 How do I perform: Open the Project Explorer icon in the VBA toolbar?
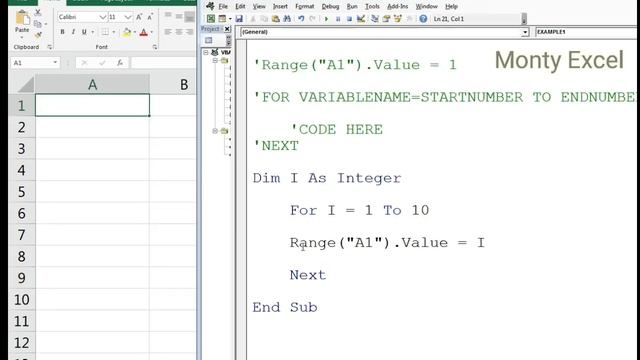[375, 18]
